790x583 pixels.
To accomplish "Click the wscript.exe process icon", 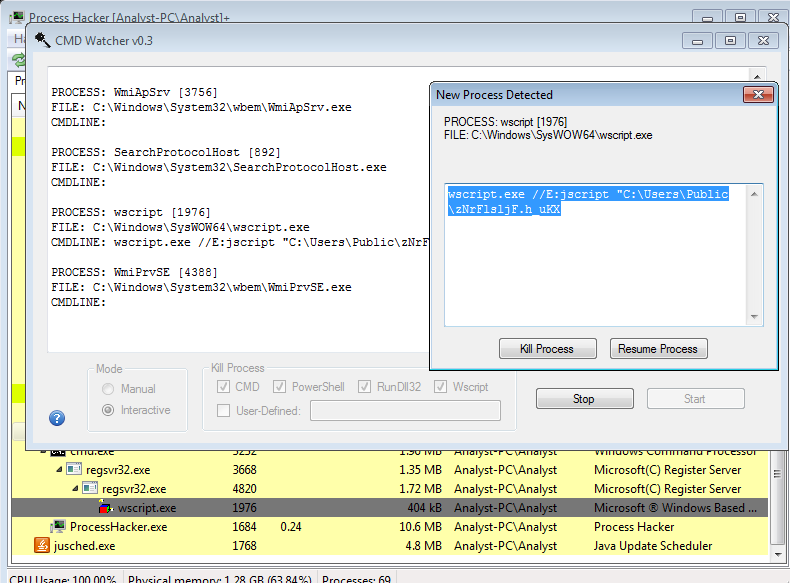I will click(106, 508).
